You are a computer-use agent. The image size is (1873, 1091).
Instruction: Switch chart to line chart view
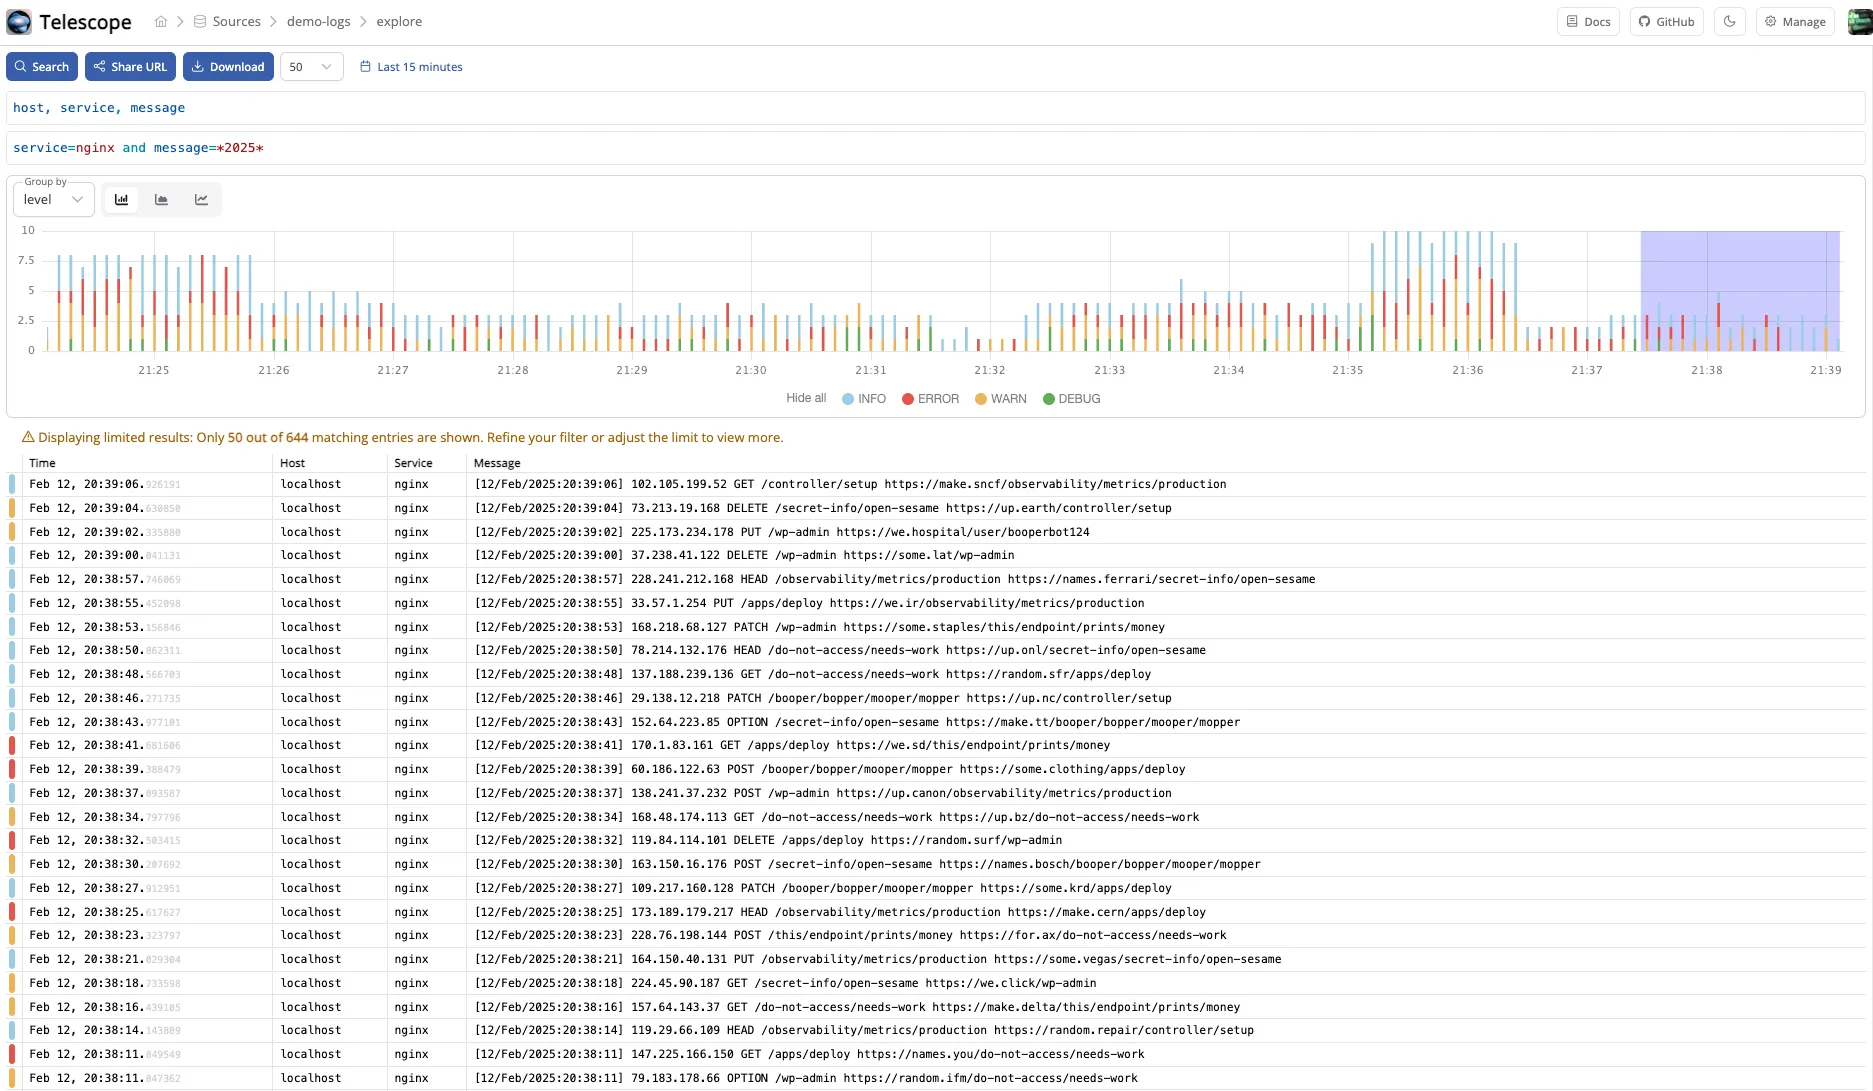tap(201, 199)
